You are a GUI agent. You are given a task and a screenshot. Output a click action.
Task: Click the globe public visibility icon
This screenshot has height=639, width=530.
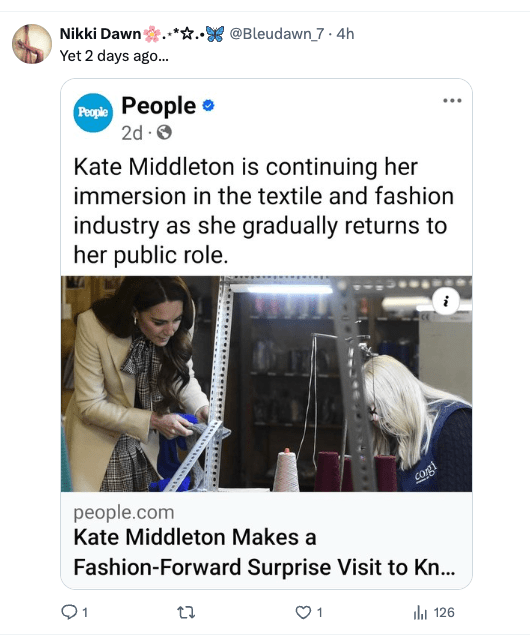(164, 132)
